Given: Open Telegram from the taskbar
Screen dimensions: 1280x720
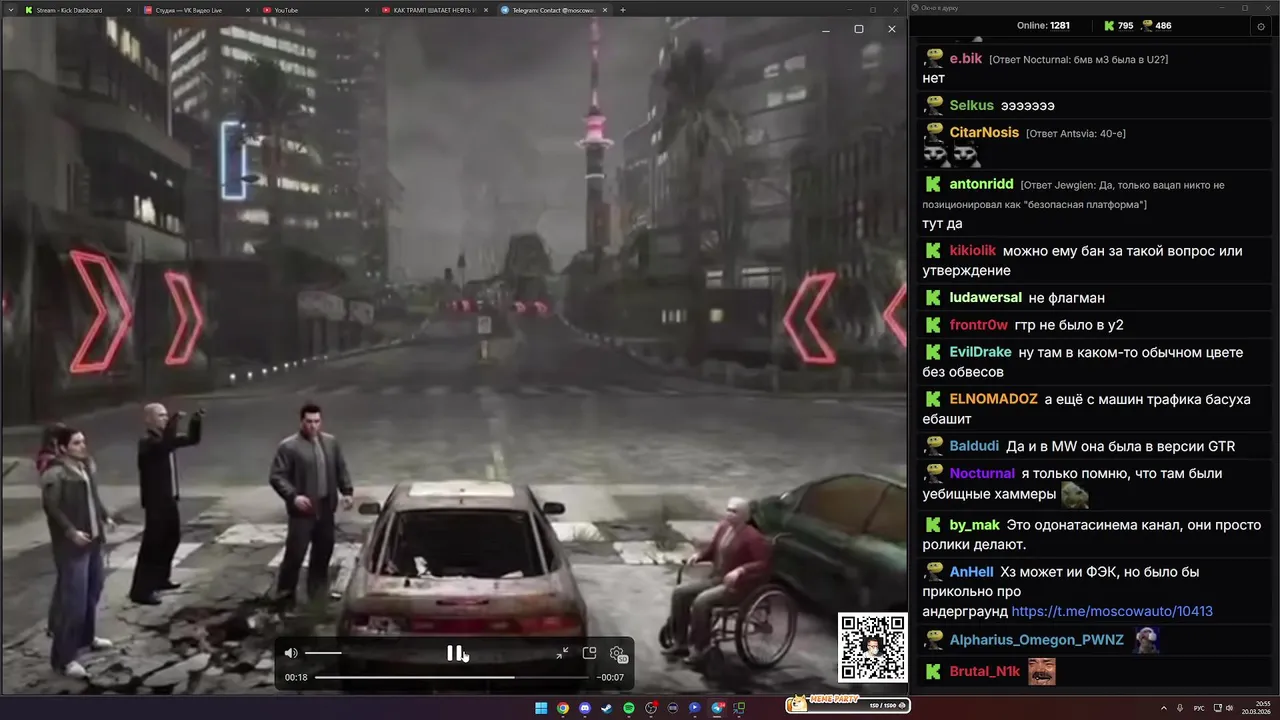Looking at the screenshot, I should (717, 708).
